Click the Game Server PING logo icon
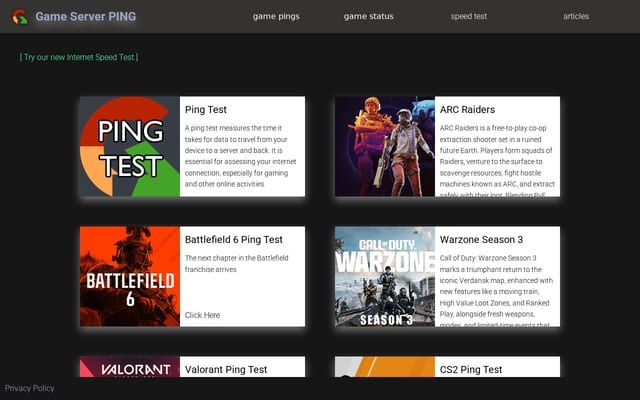The image size is (640, 400). tap(20, 17)
